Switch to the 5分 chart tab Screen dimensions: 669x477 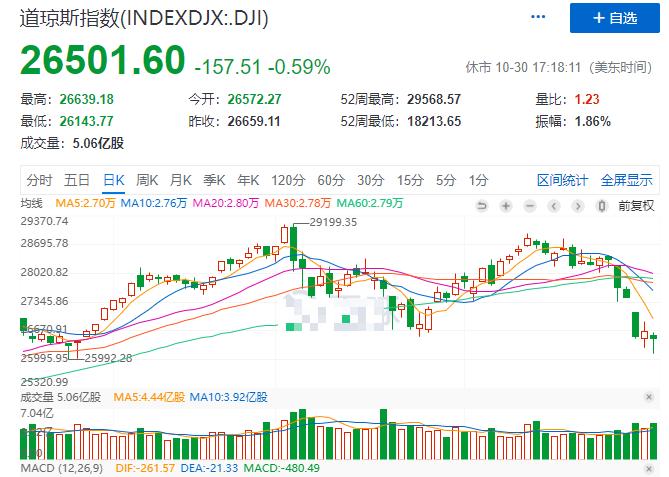click(x=445, y=180)
